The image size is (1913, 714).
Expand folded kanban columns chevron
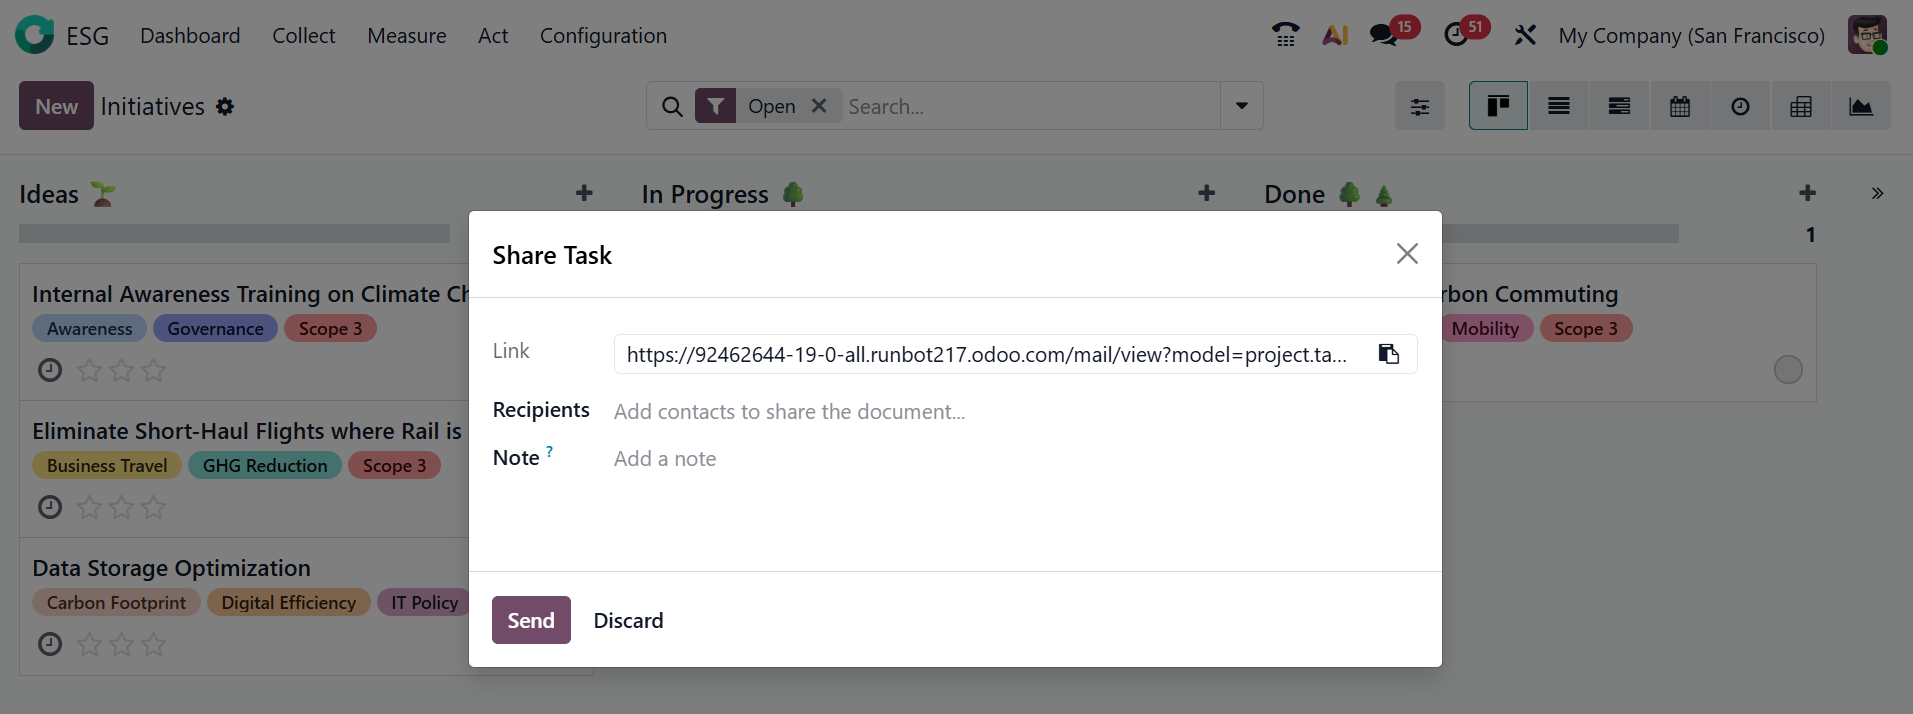coord(1877,193)
